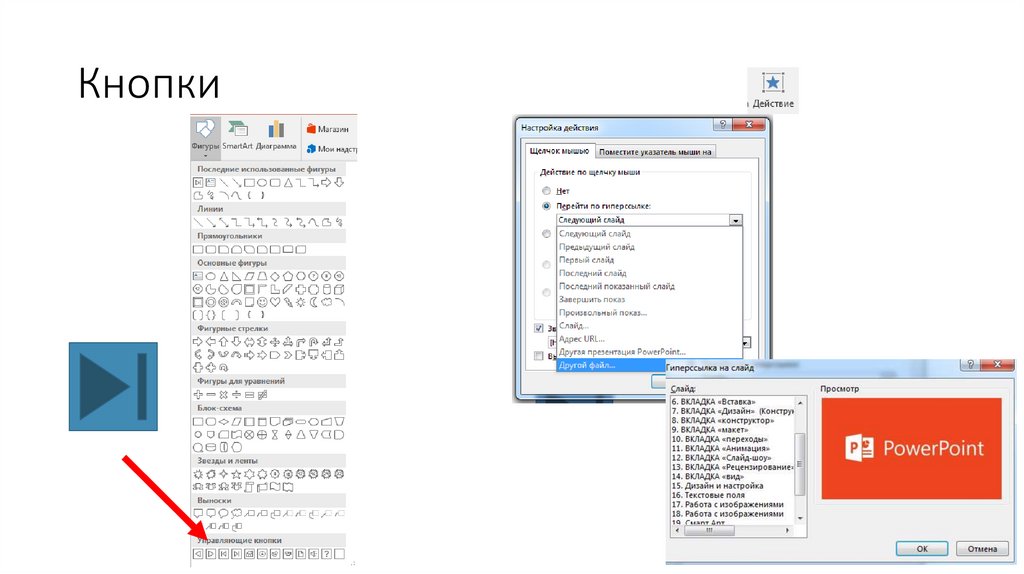Screen dimensions: 1024x574
Task: Click OK in Гиперссылка на слайд dialog
Action: (922, 549)
